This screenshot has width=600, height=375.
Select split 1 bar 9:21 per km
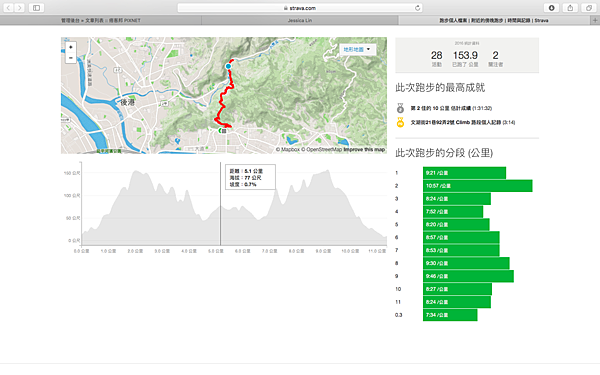pos(465,173)
